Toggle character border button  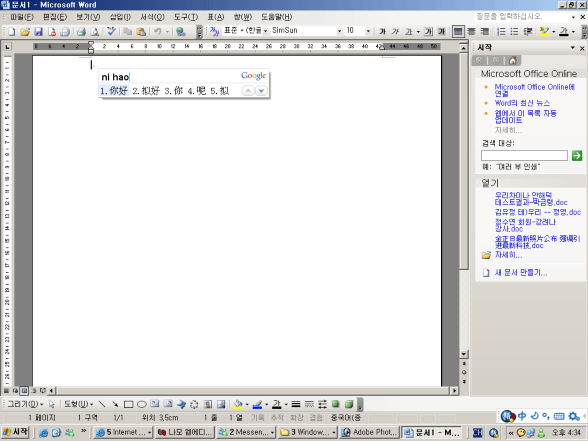click(429, 32)
